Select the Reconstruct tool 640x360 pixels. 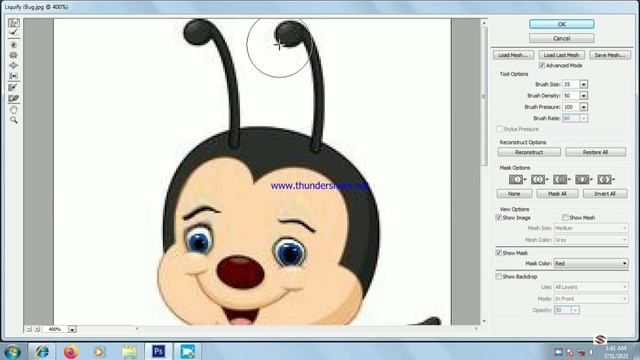(x=13, y=33)
